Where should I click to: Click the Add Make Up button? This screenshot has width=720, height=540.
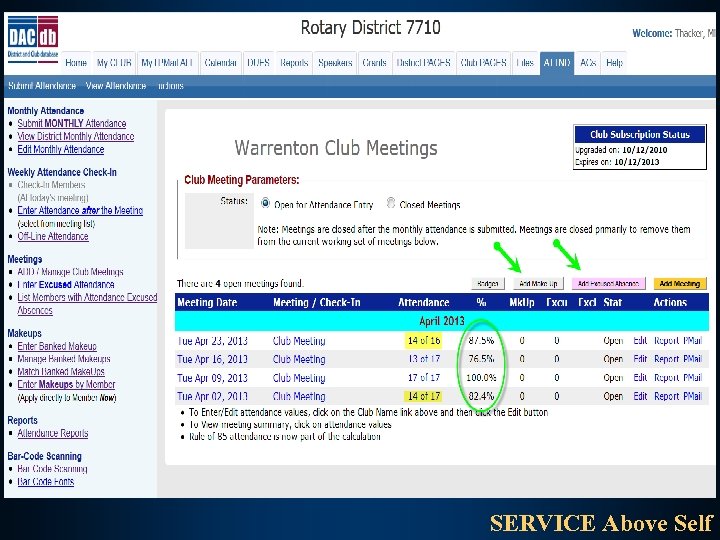coord(538,284)
